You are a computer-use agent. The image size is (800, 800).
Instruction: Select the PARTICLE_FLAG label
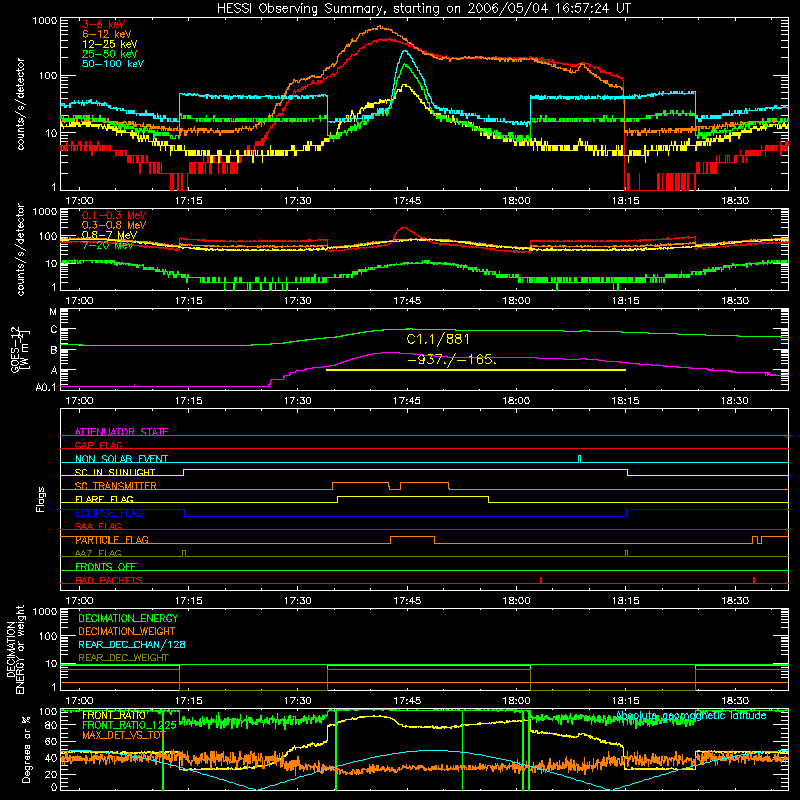pos(112,540)
